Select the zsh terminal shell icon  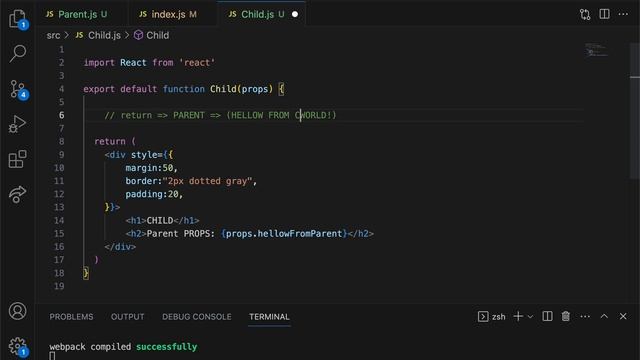click(x=483, y=316)
